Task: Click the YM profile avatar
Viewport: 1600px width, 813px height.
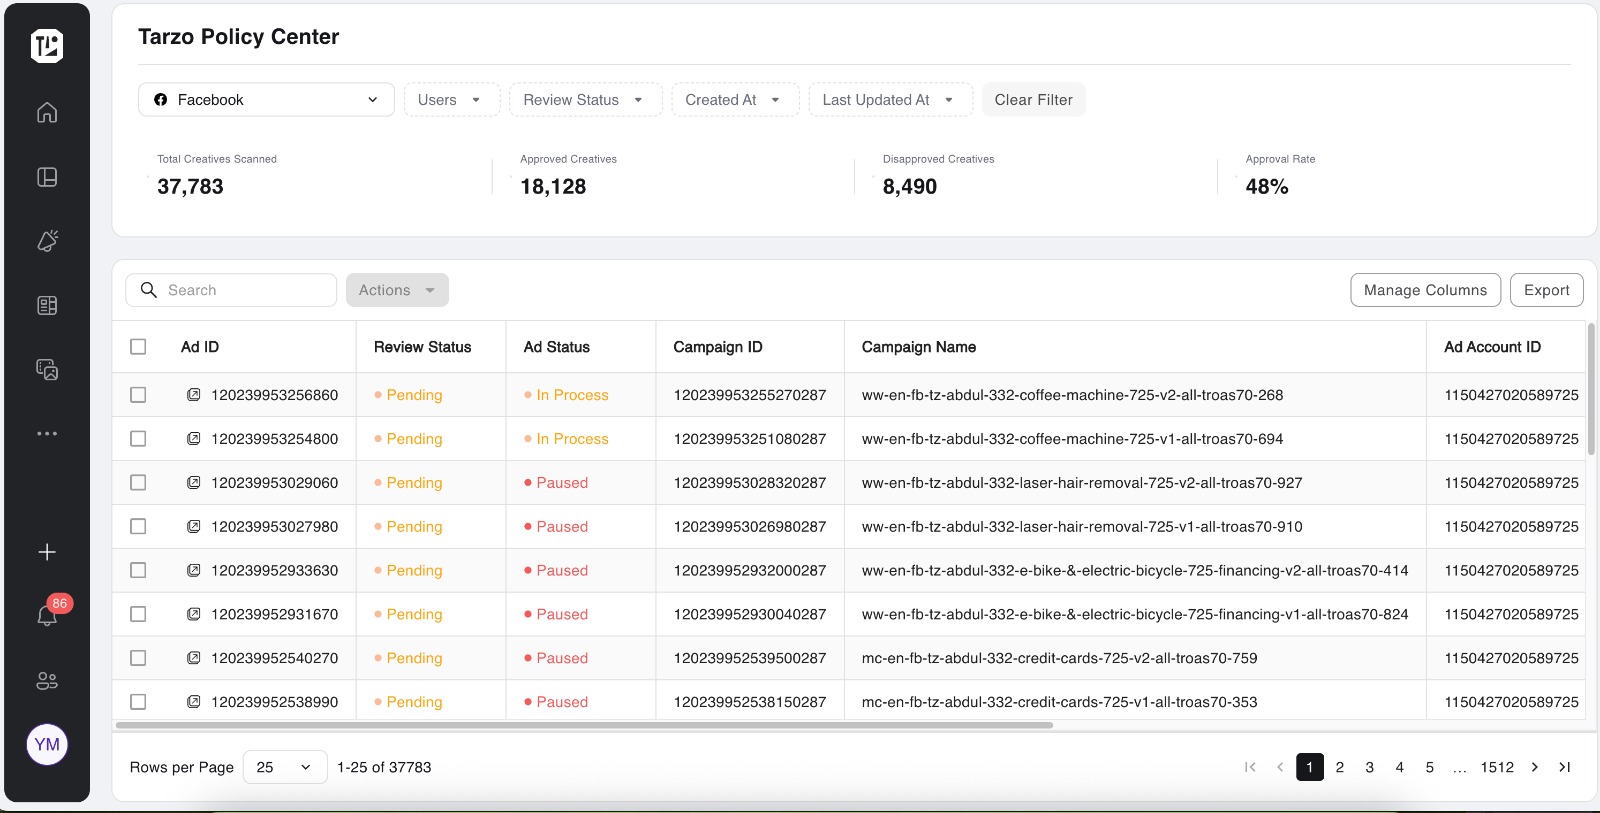Action: click(47, 745)
